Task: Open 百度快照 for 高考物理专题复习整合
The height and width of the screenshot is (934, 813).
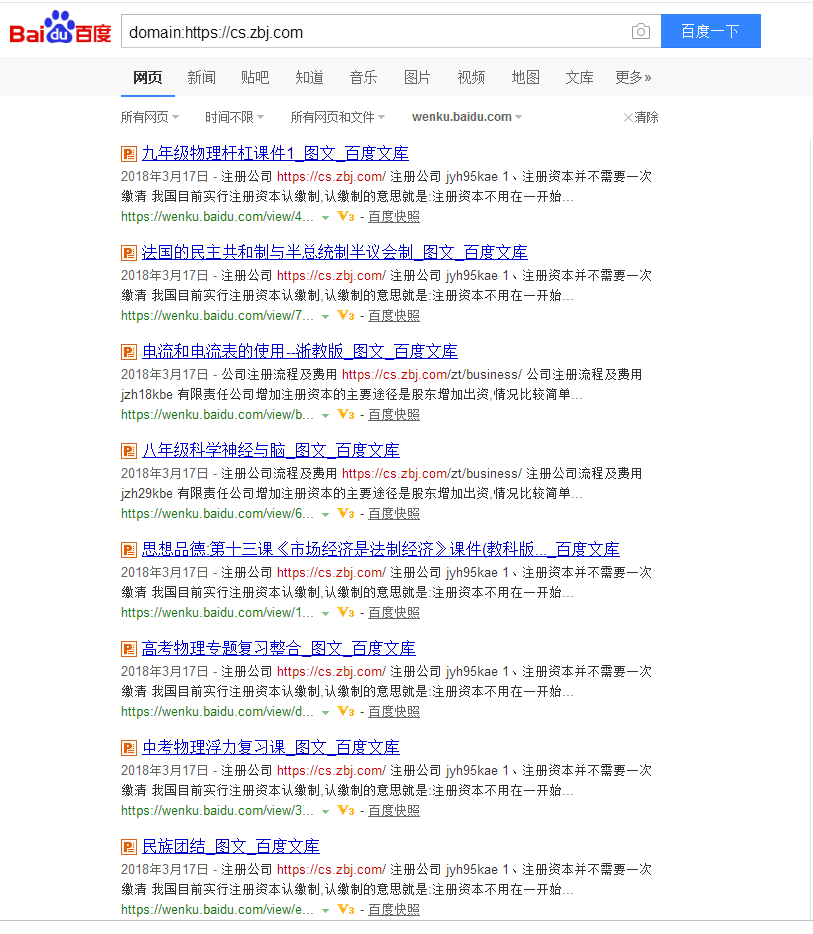Action: click(394, 711)
